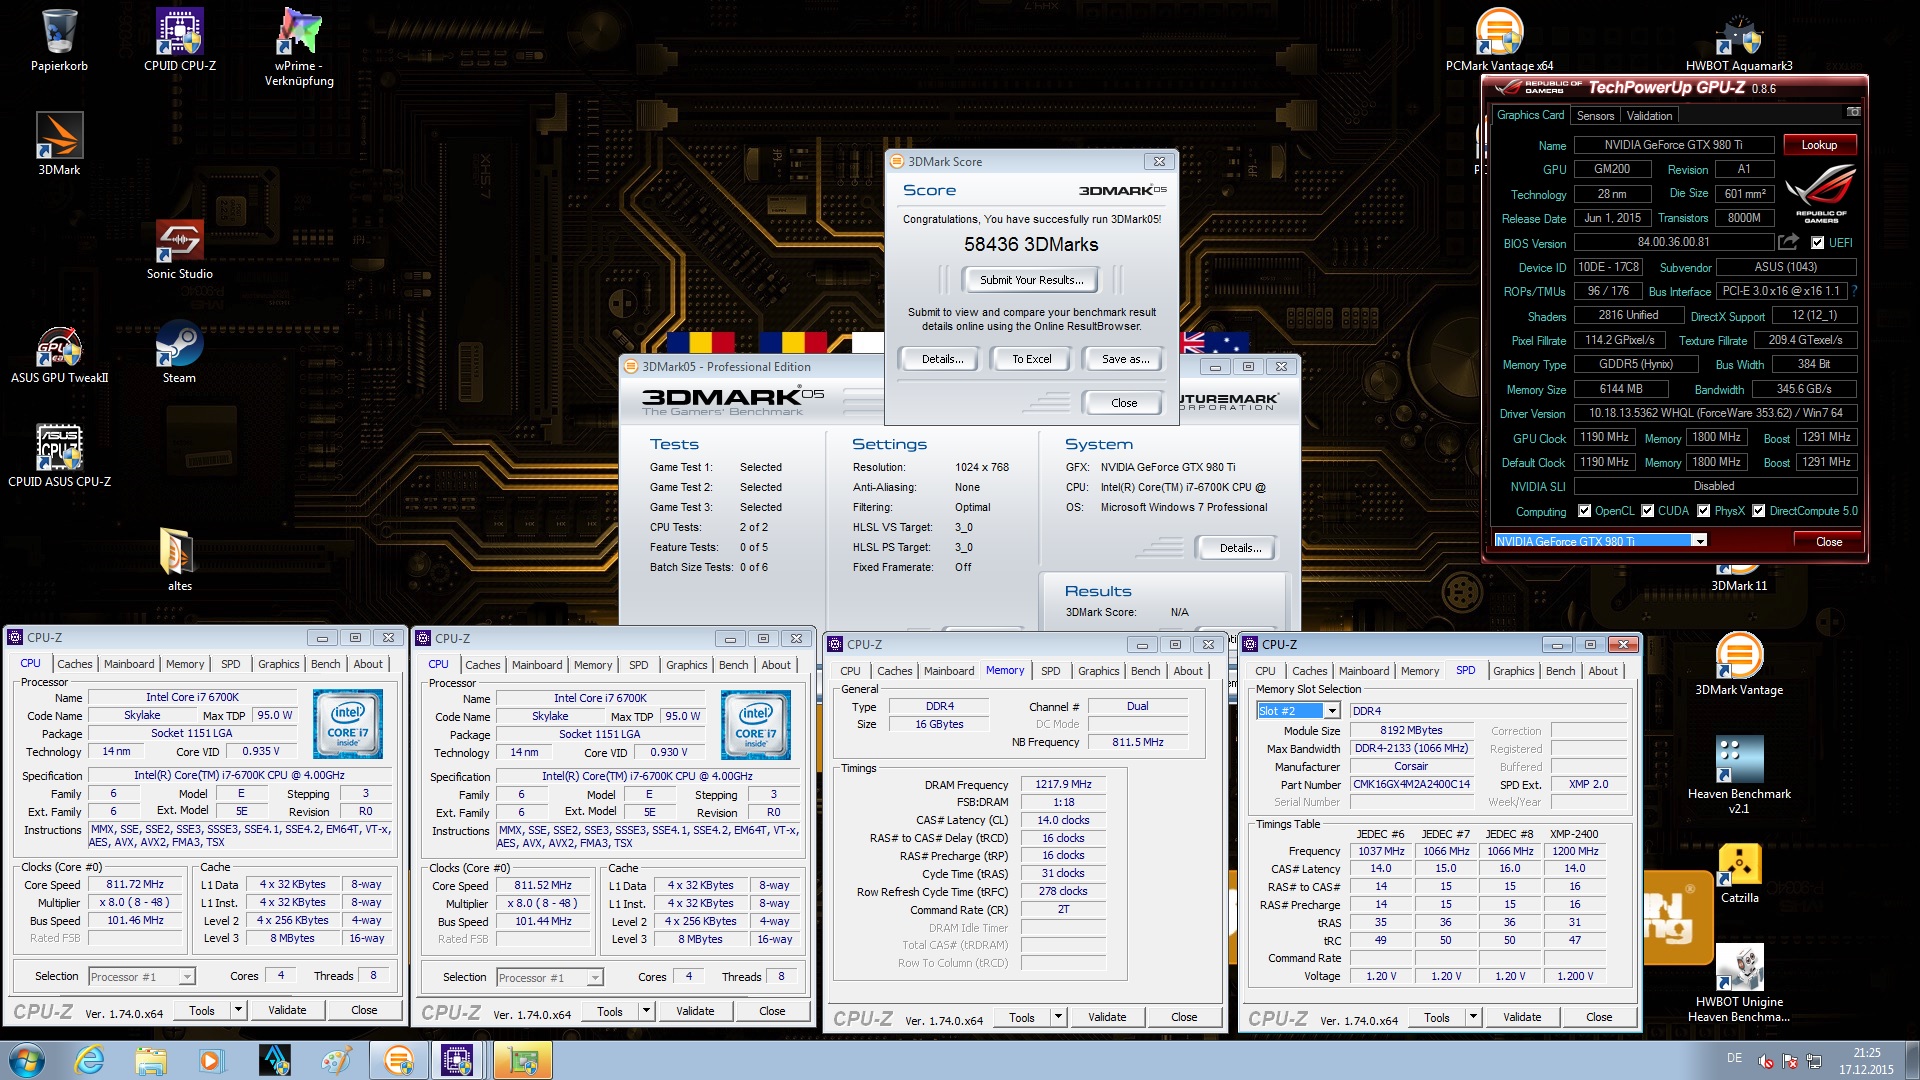Switch to Mainboard tab in SPD CPU-Z window
Viewport: 1920px width, 1080px height.
pyautogui.click(x=1364, y=671)
